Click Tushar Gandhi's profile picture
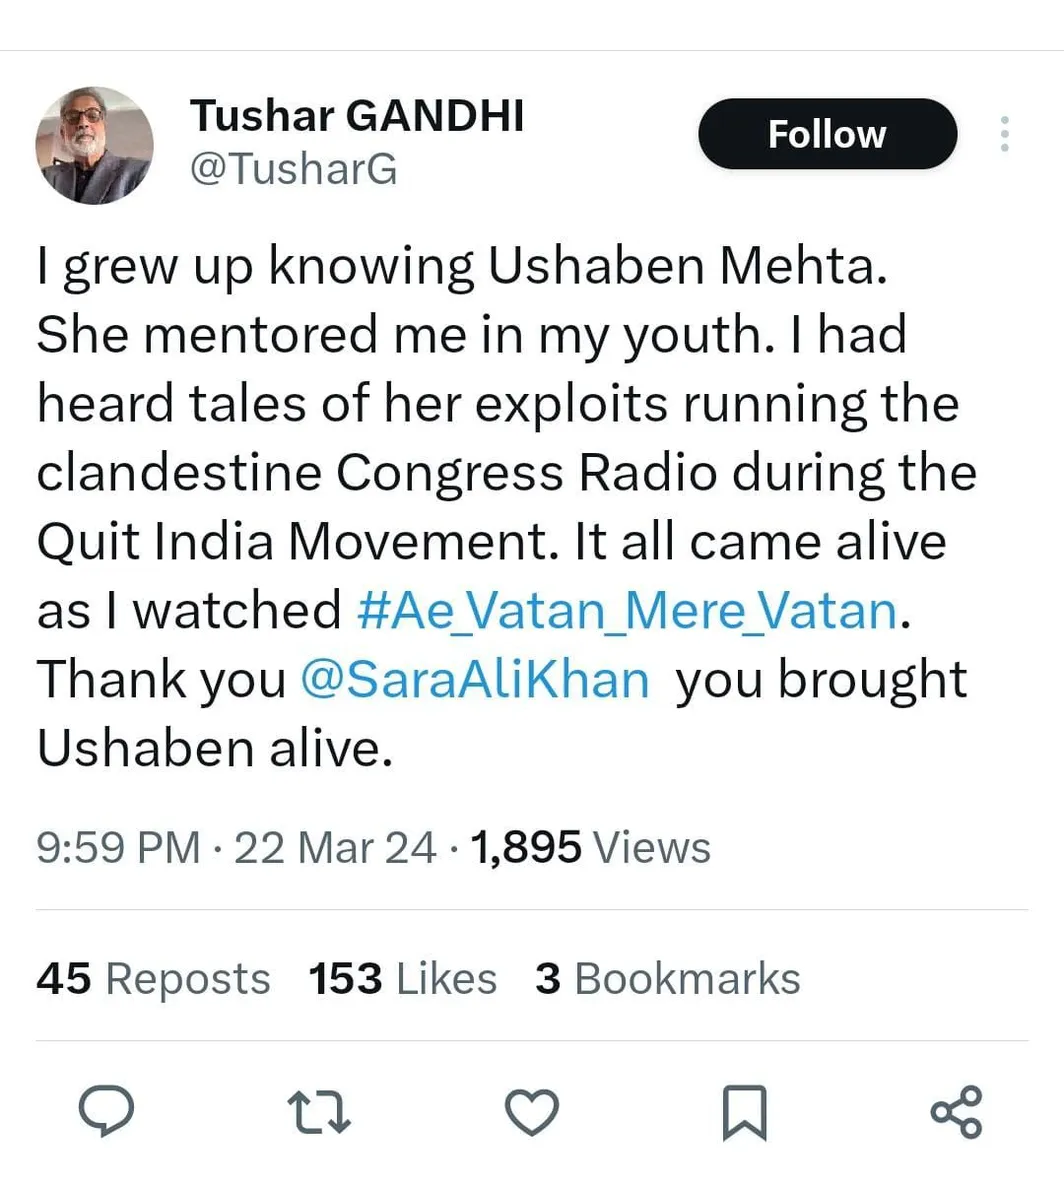 coord(95,145)
